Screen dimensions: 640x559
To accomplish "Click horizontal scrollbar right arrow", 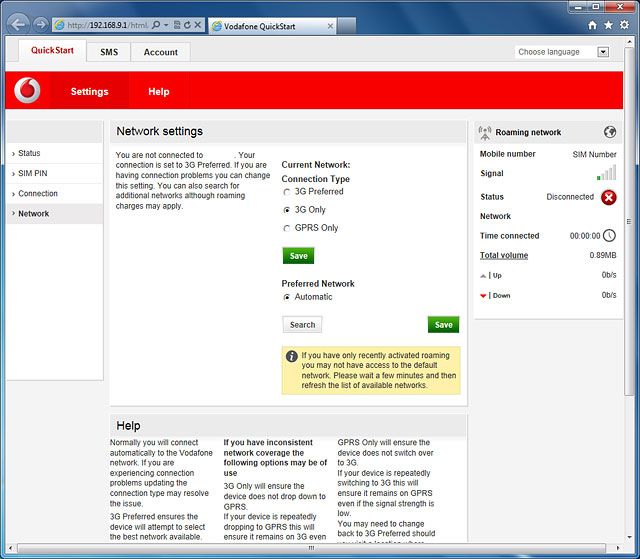I will tap(618, 548).
